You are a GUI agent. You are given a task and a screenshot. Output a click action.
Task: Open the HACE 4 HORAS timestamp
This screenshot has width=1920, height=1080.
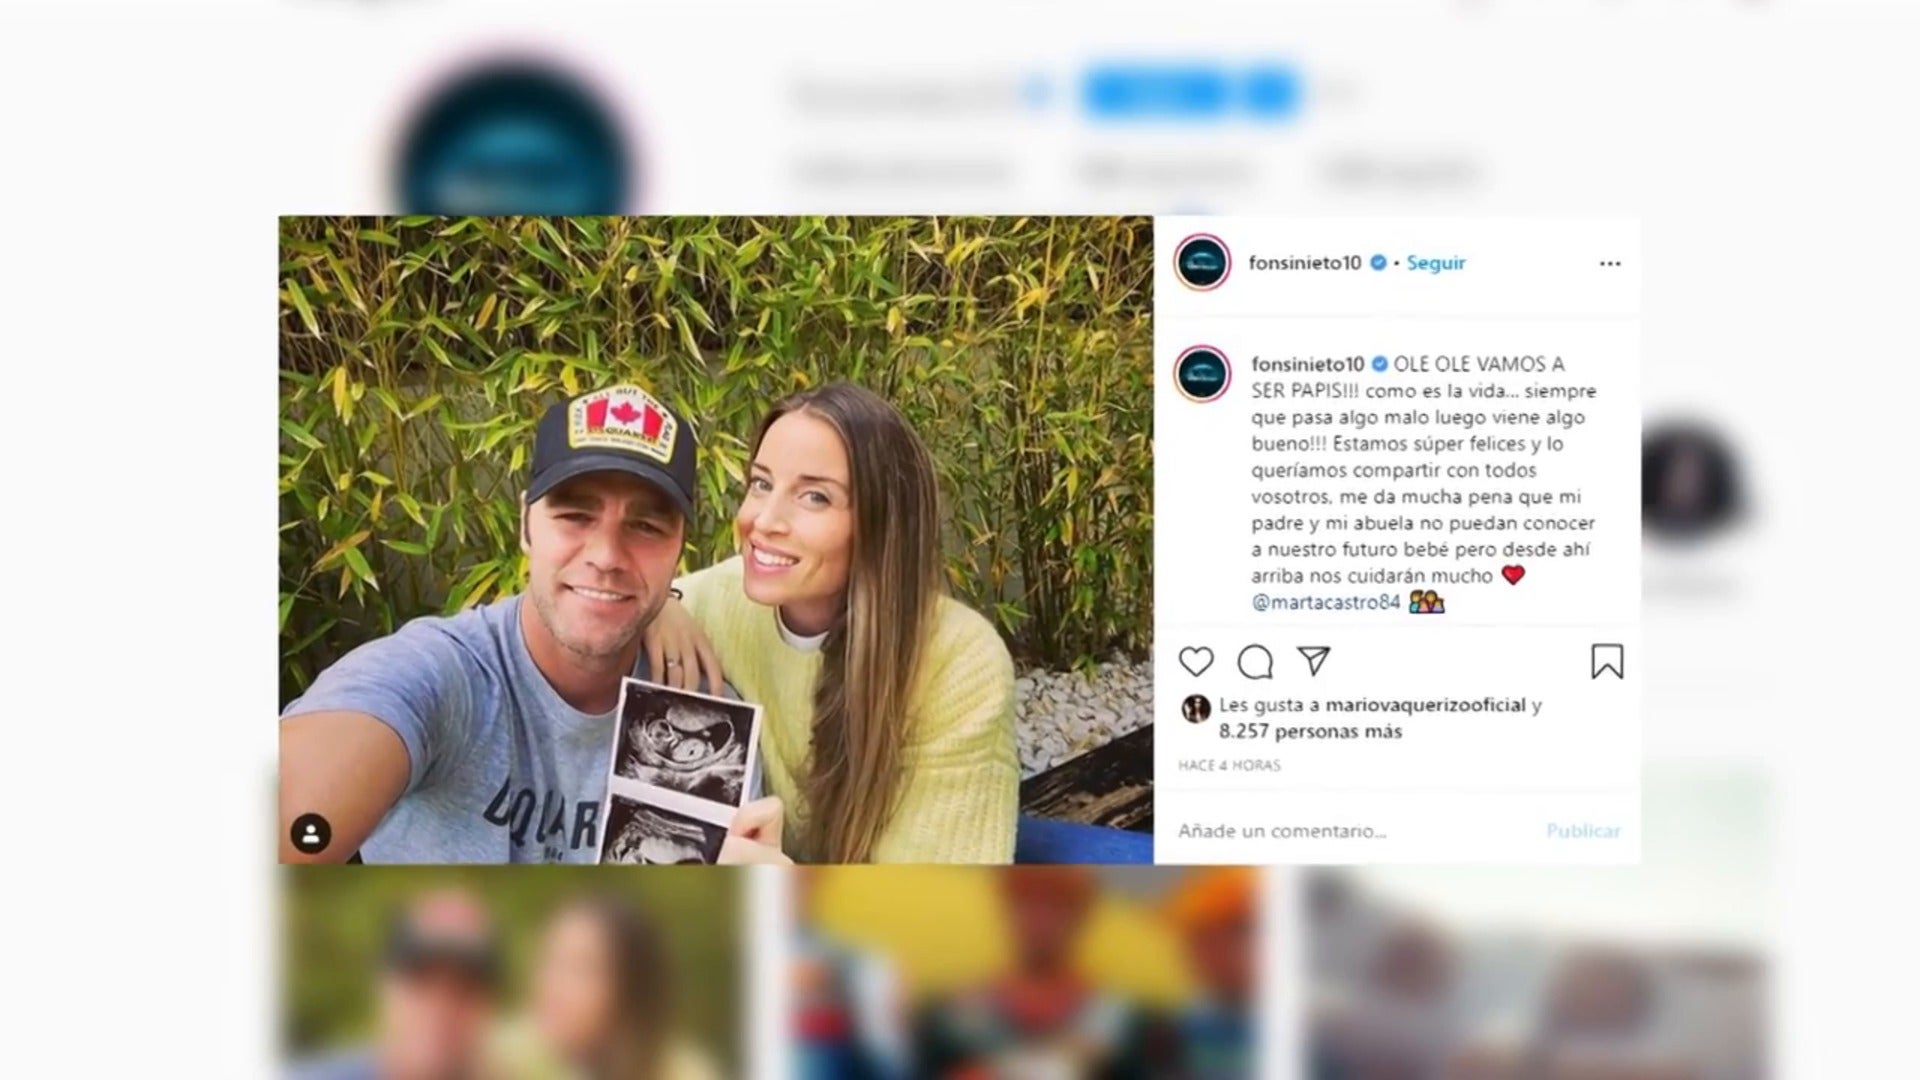(x=1229, y=766)
